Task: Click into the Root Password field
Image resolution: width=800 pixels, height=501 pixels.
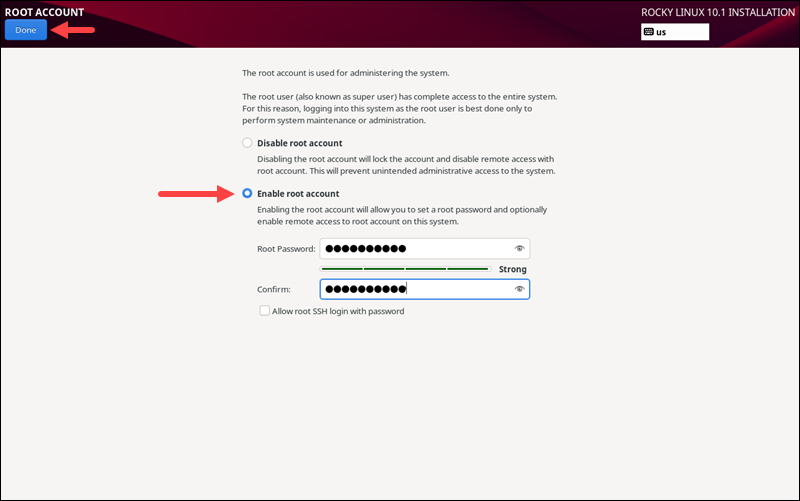Action: pos(424,248)
